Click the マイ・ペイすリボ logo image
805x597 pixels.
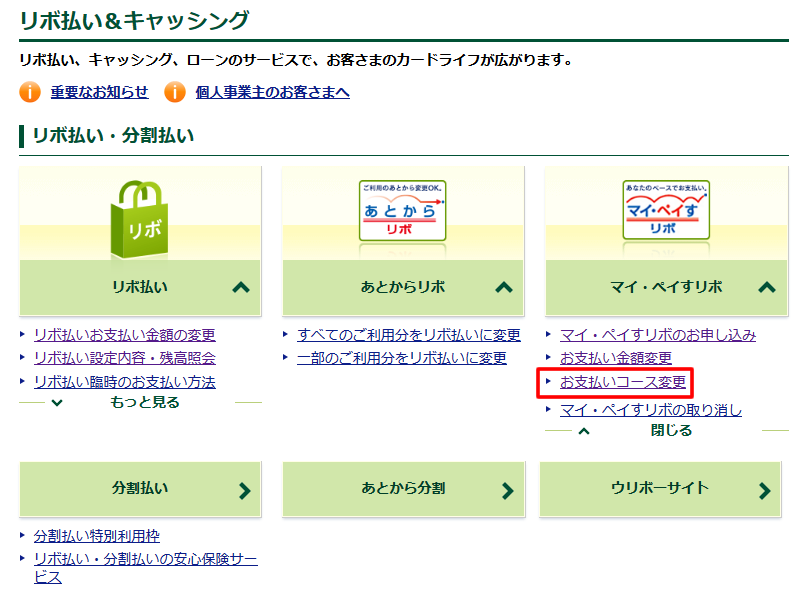tap(665, 211)
